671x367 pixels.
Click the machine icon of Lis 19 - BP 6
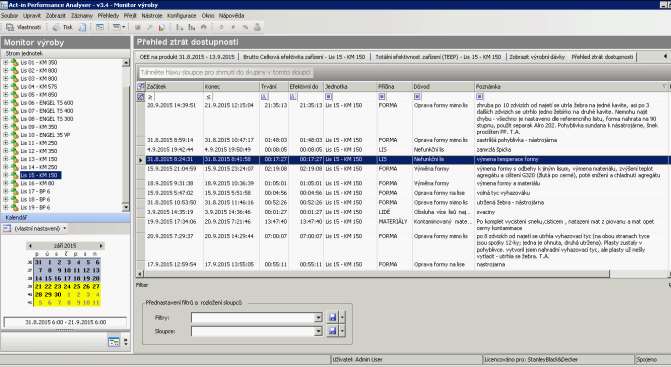click(x=15, y=207)
